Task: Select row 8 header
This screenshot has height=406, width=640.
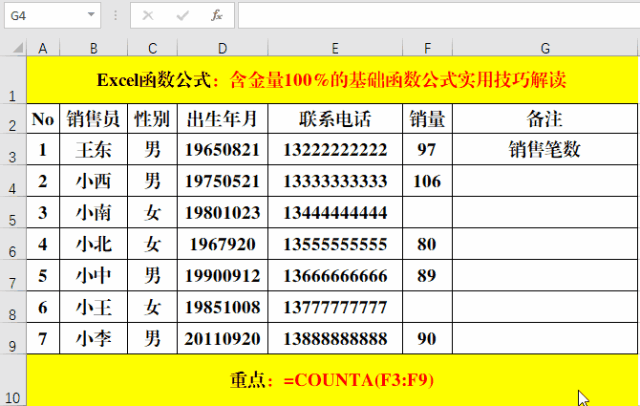Action: [13, 307]
